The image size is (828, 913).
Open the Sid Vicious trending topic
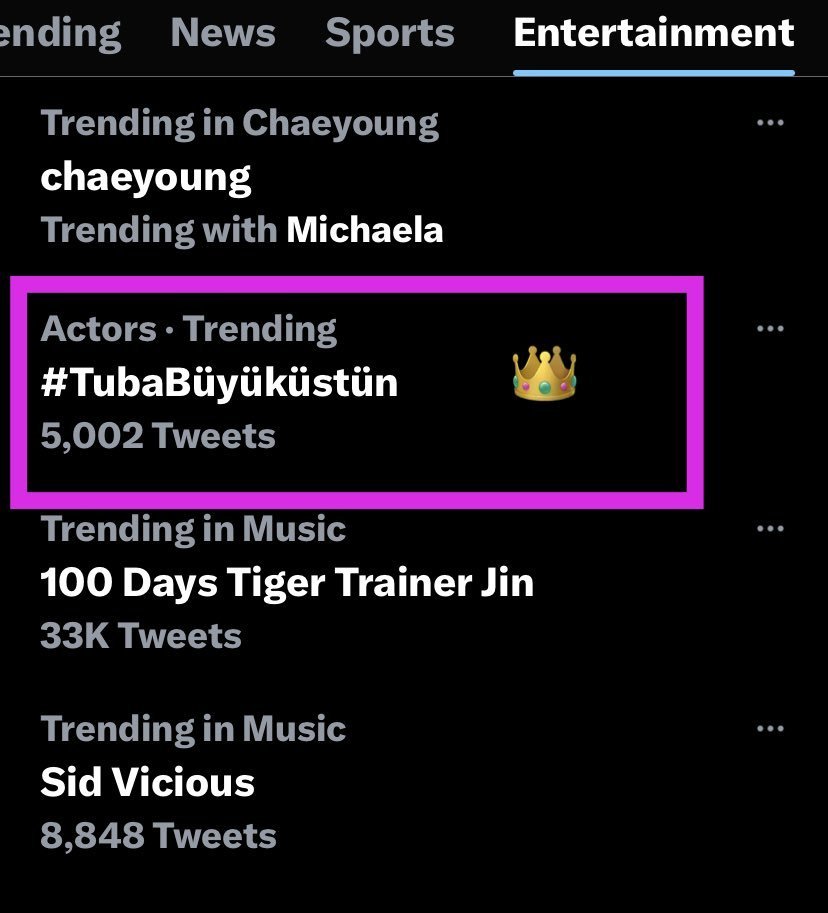coord(148,782)
